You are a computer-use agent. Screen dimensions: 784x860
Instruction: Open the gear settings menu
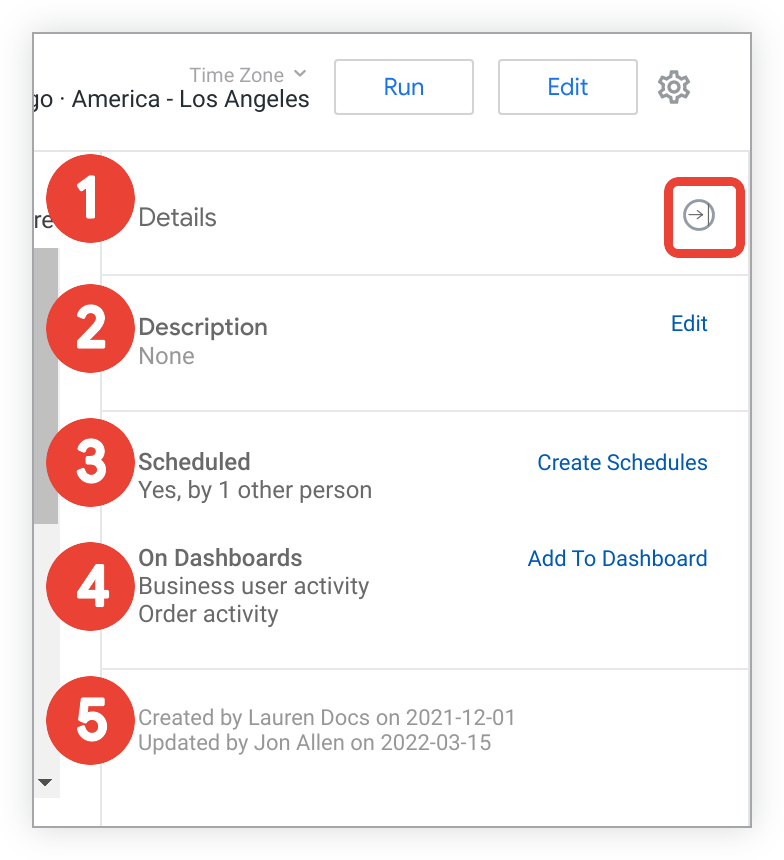pos(674,87)
